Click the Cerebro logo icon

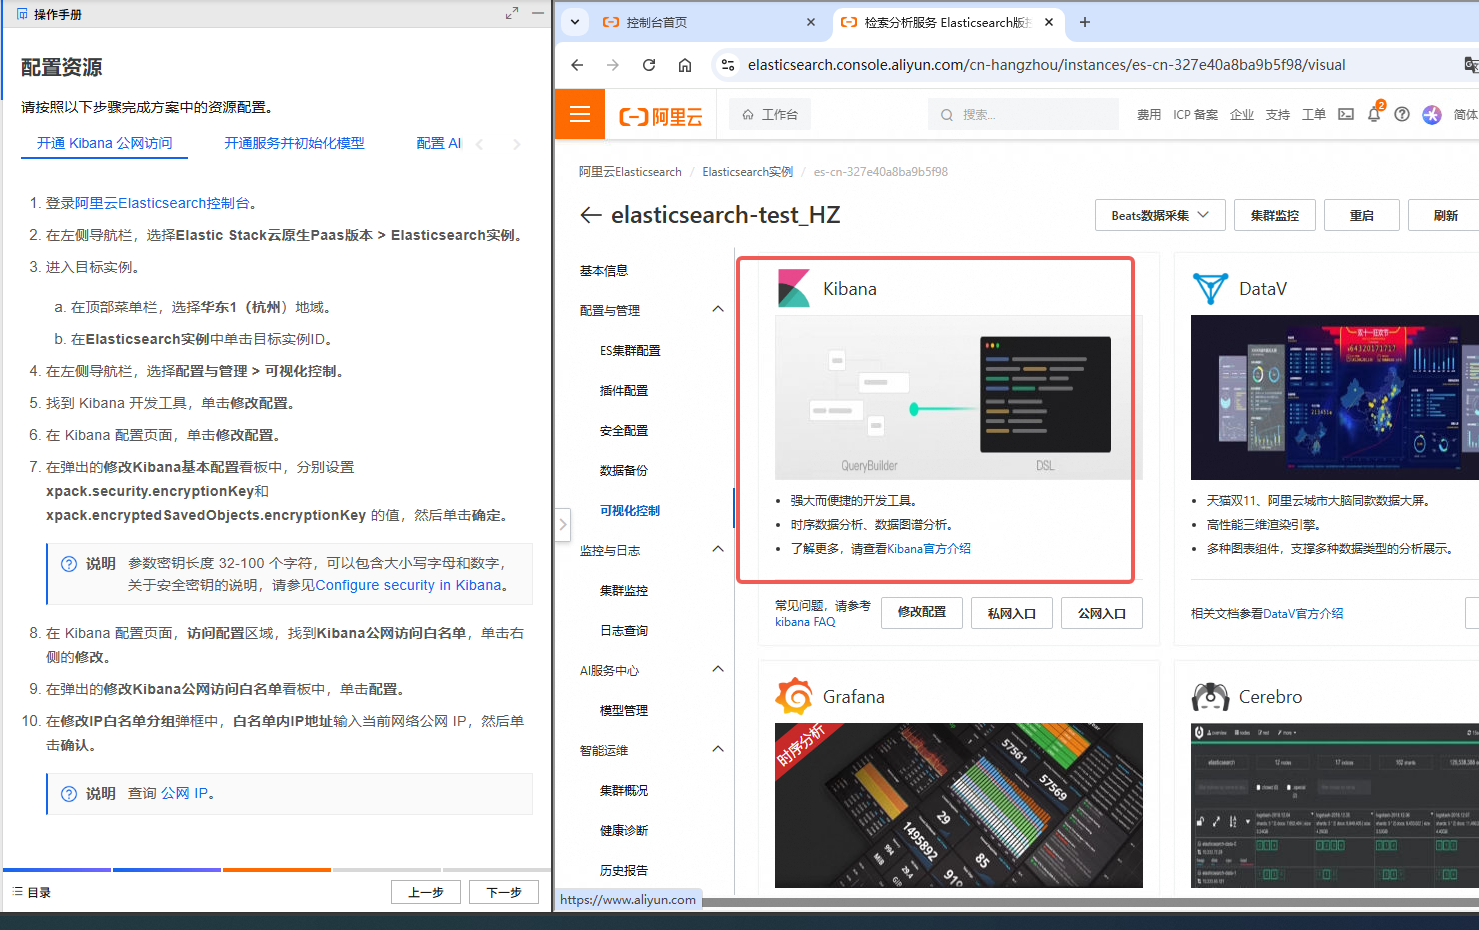tap(1210, 696)
